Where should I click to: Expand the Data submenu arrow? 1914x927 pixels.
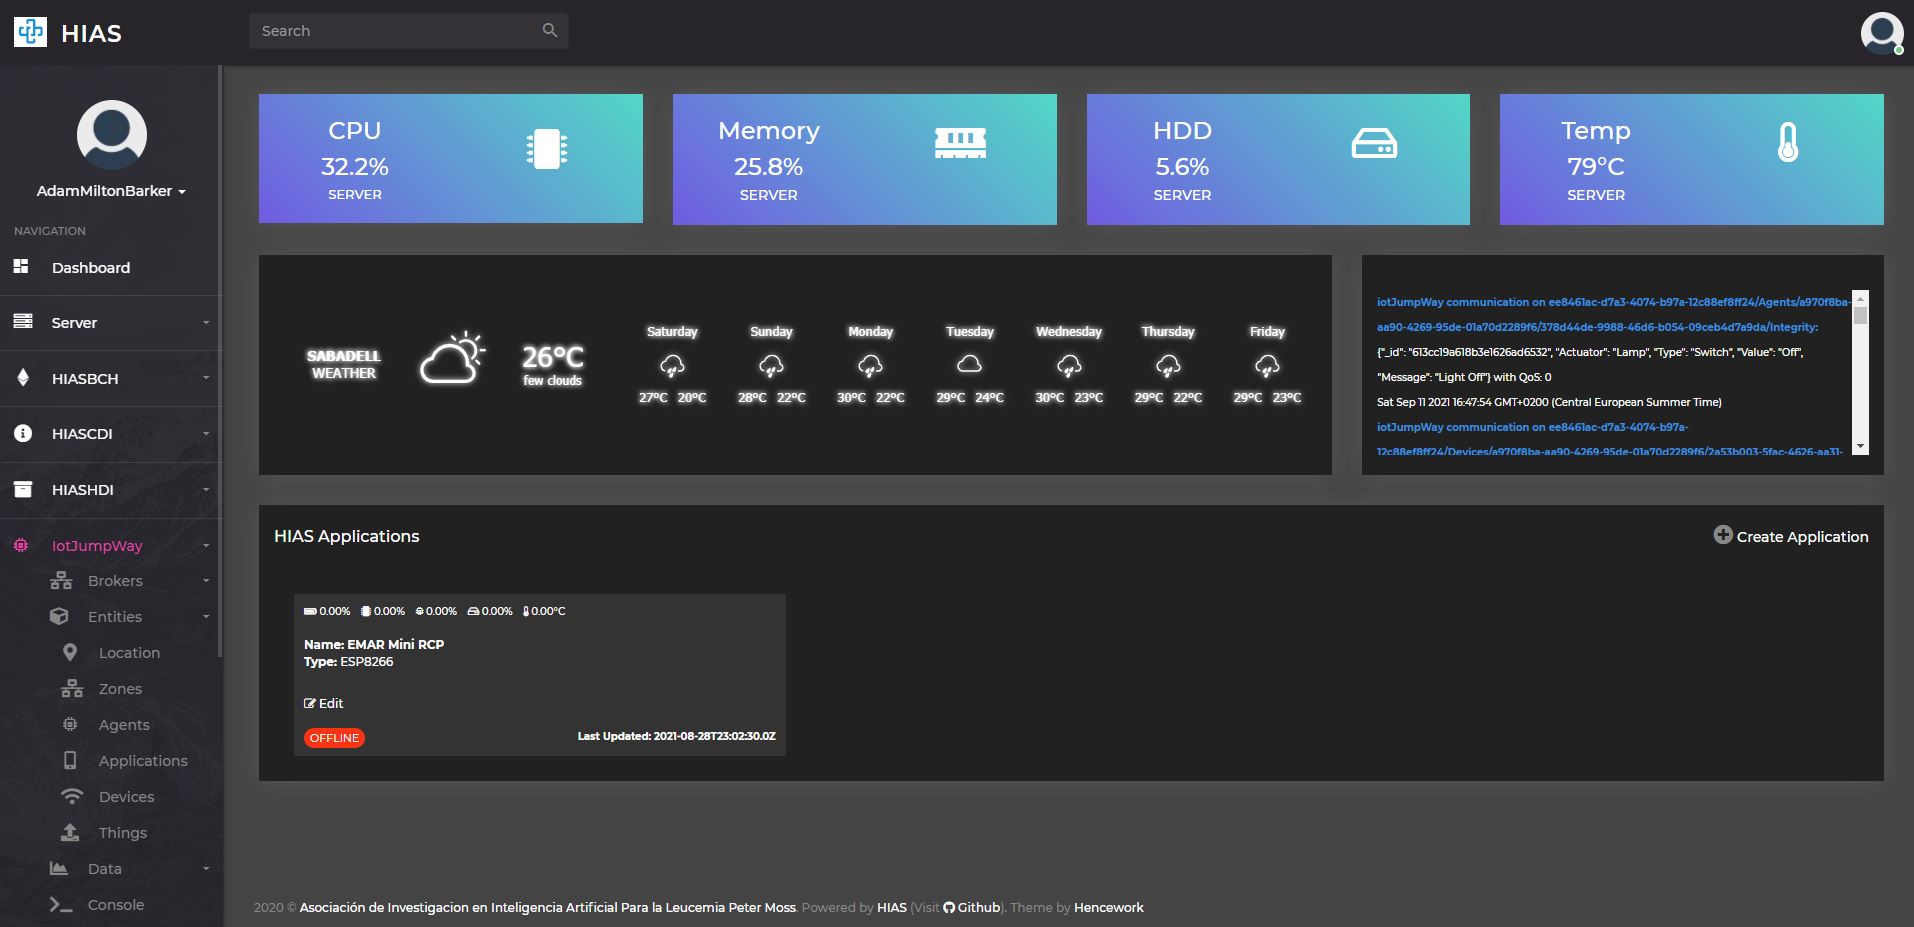tap(206, 869)
